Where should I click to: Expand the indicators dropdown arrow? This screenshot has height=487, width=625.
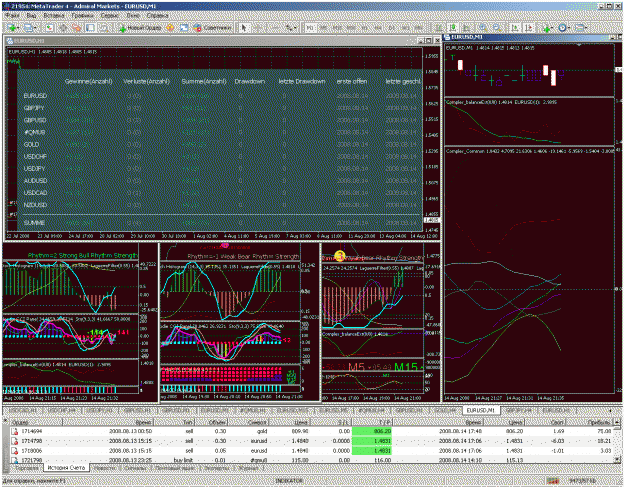(x=553, y=28)
